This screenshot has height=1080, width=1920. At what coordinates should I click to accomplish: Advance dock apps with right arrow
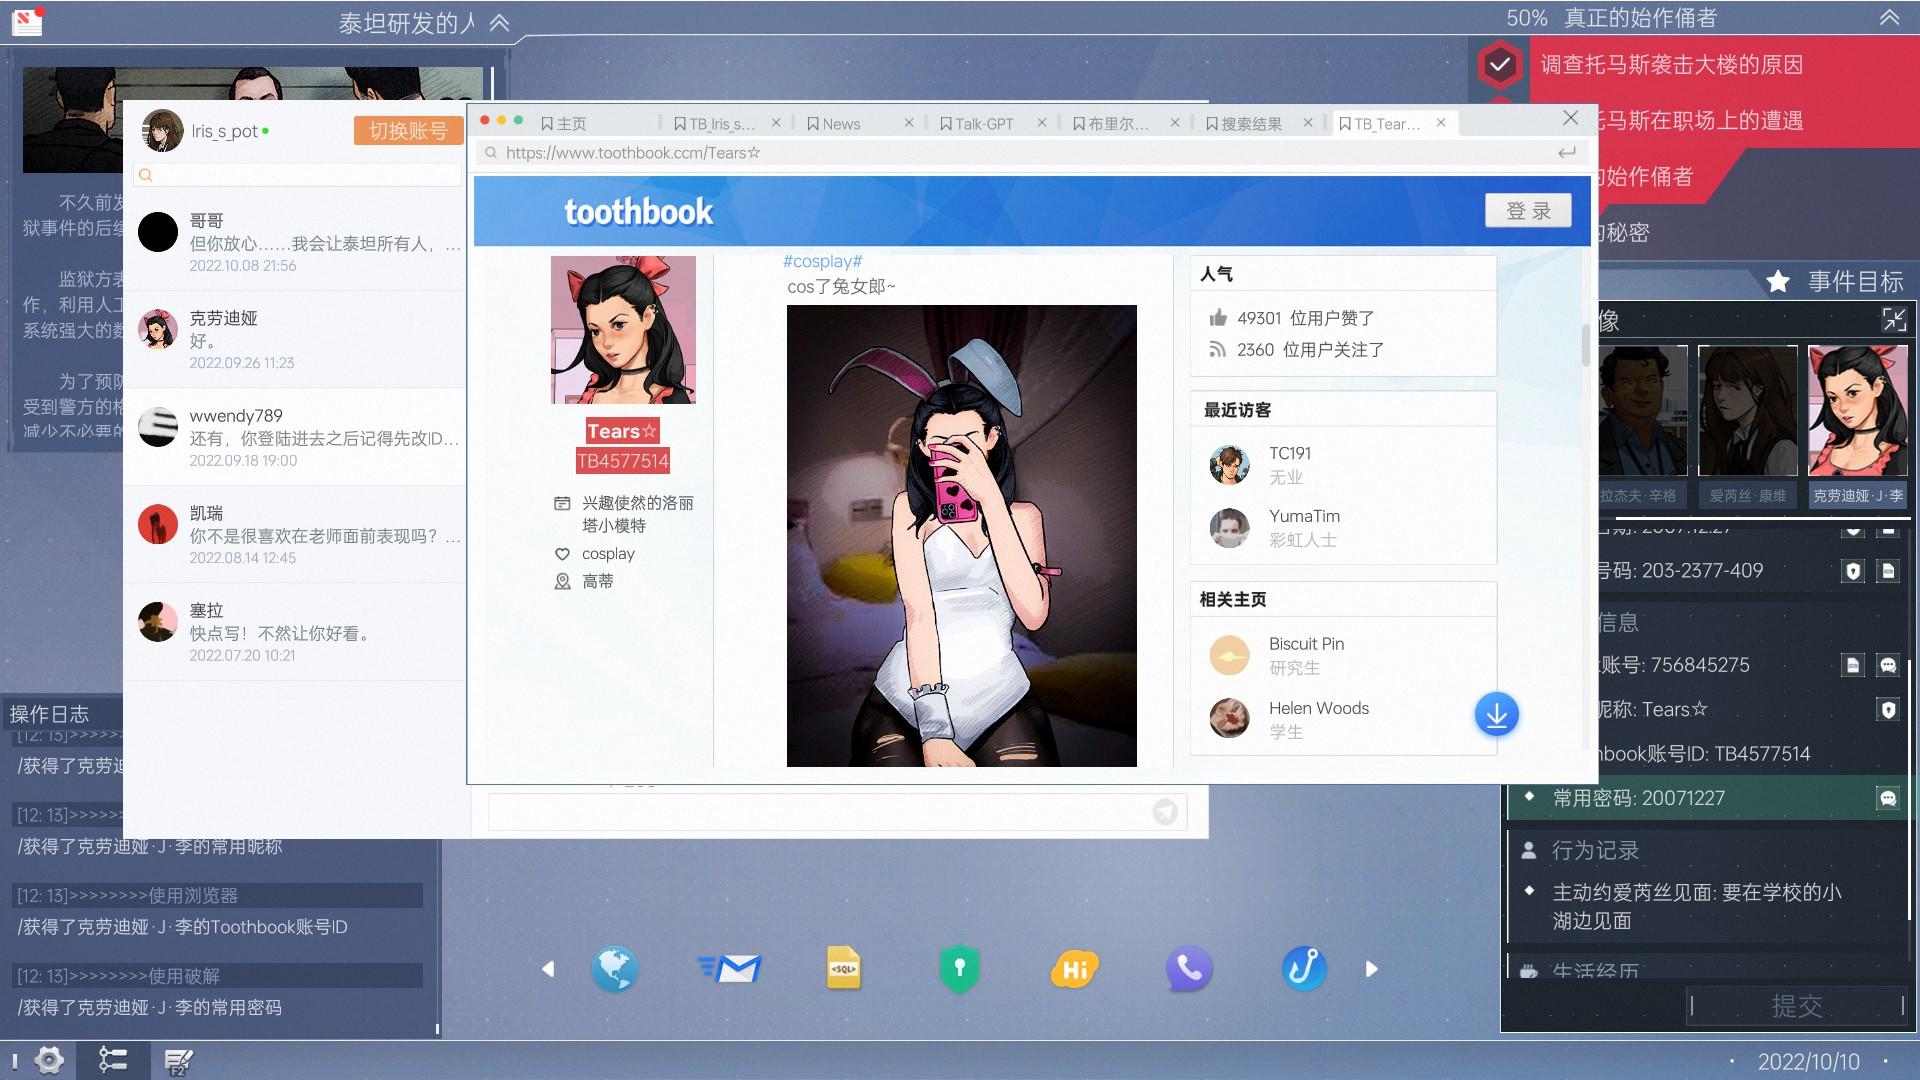coord(1371,969)
